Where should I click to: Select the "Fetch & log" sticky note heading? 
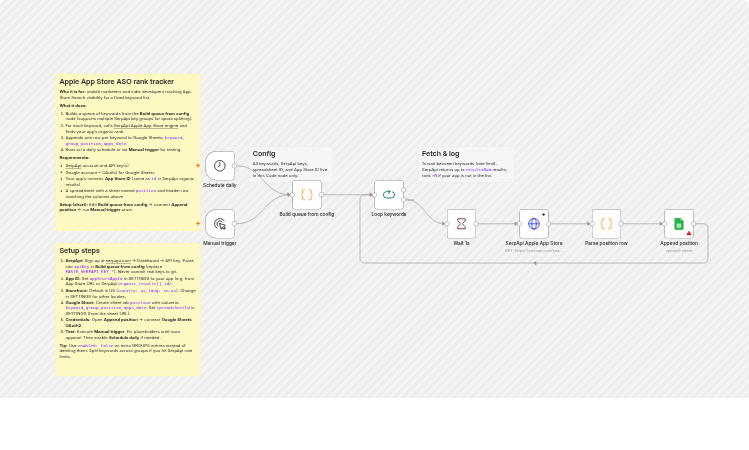coord(440,153)
